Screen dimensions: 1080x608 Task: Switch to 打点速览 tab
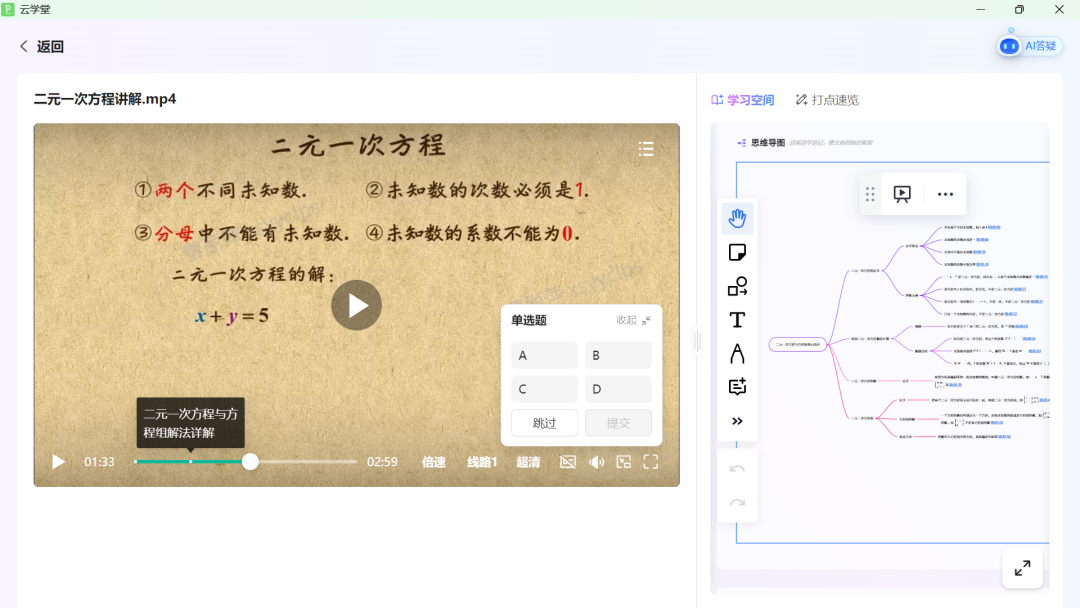click(827, 100)
